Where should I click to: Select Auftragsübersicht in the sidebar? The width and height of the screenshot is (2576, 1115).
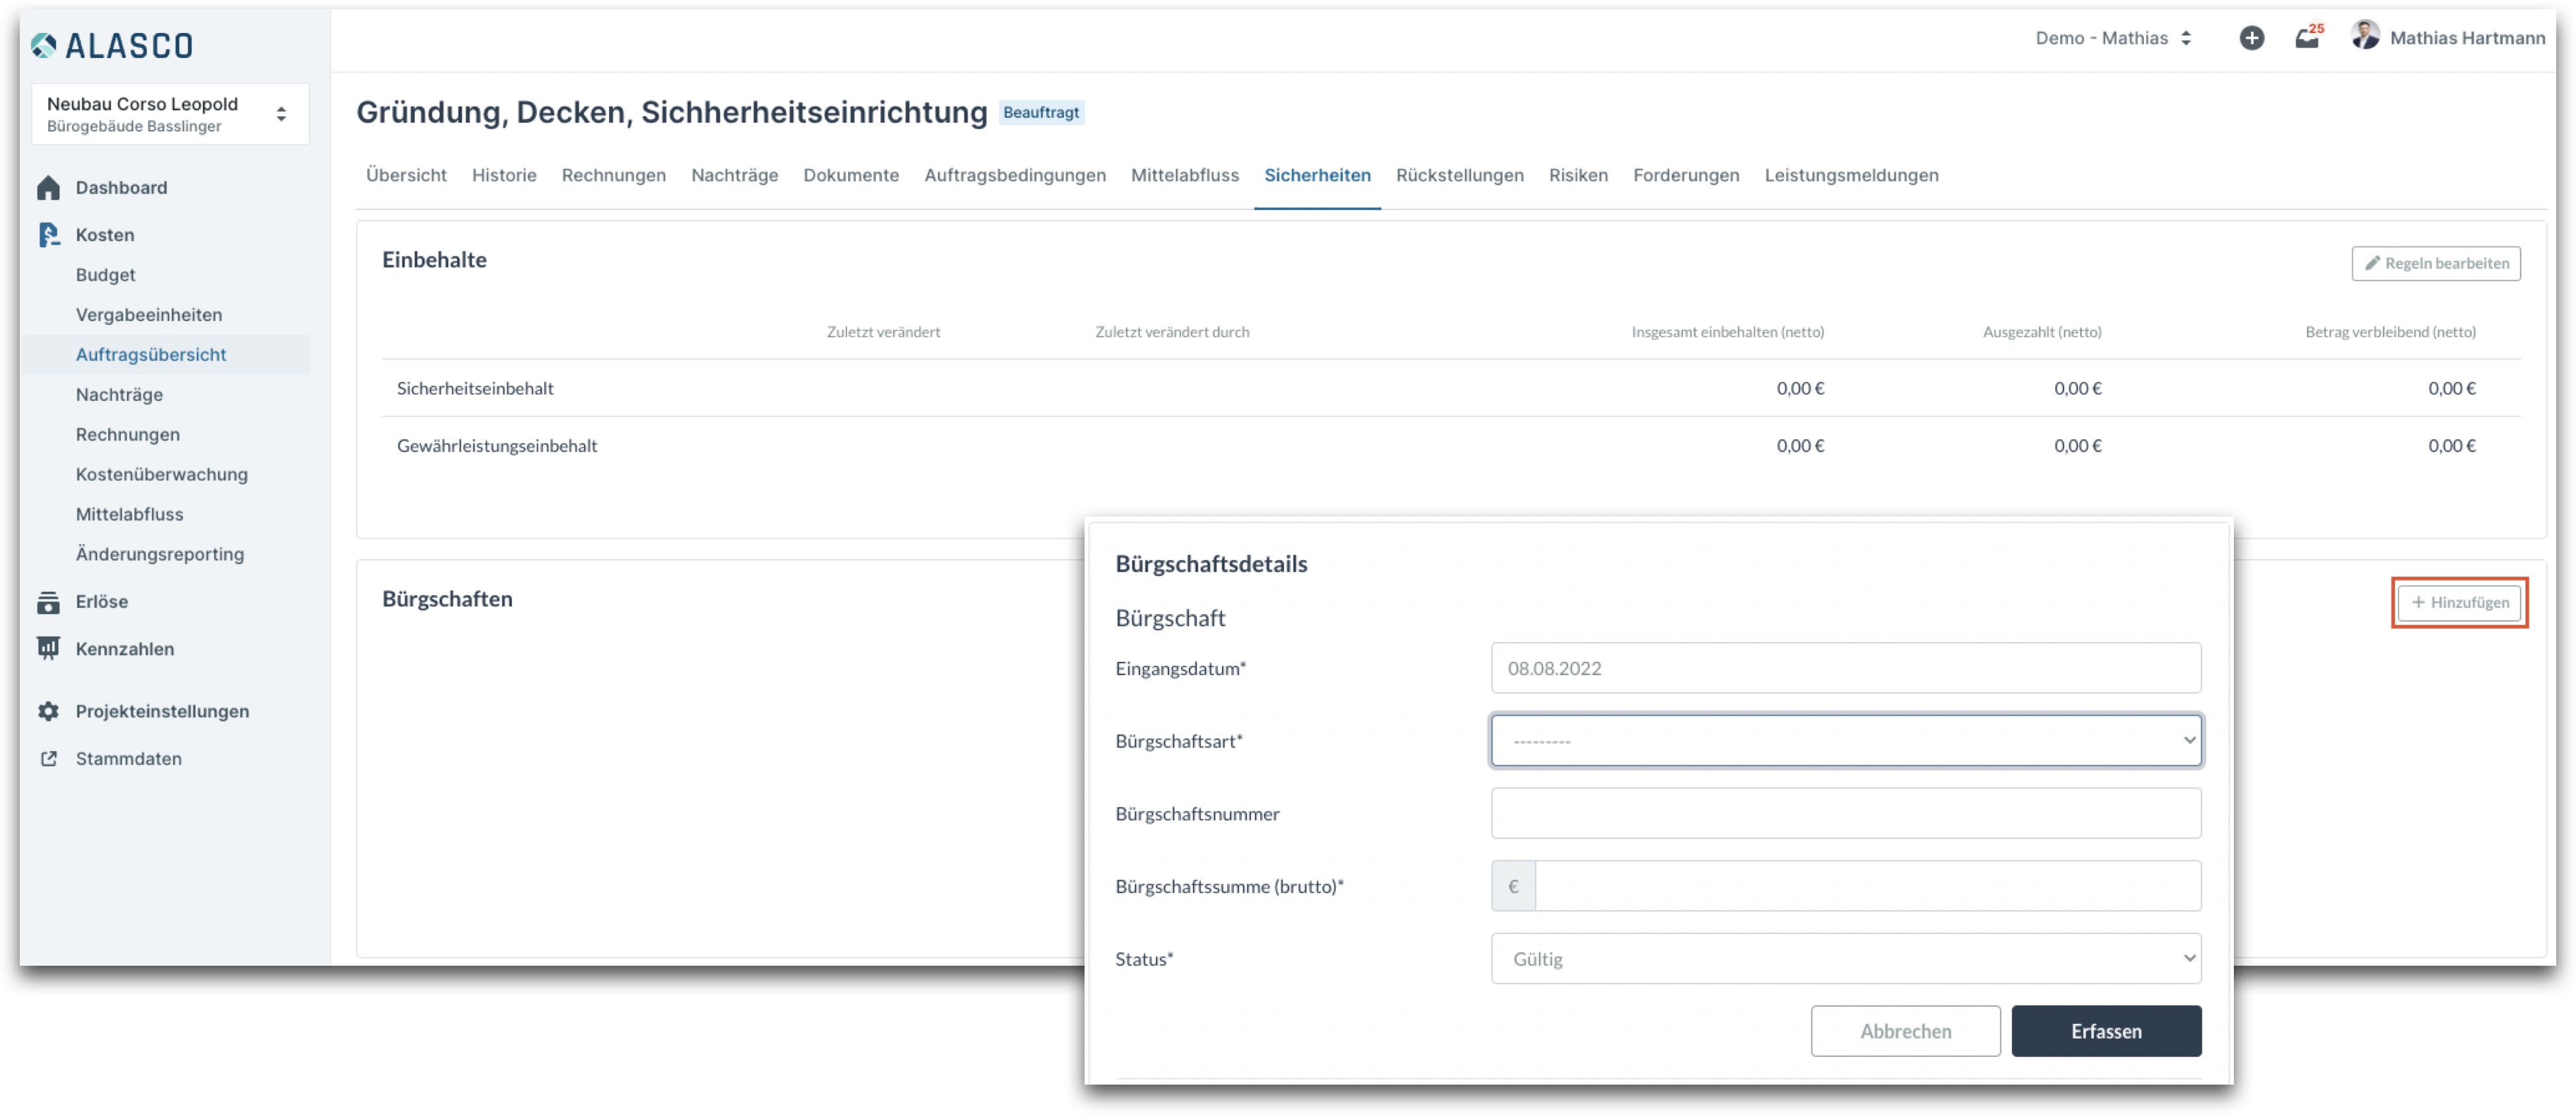(x=151, y=354)
